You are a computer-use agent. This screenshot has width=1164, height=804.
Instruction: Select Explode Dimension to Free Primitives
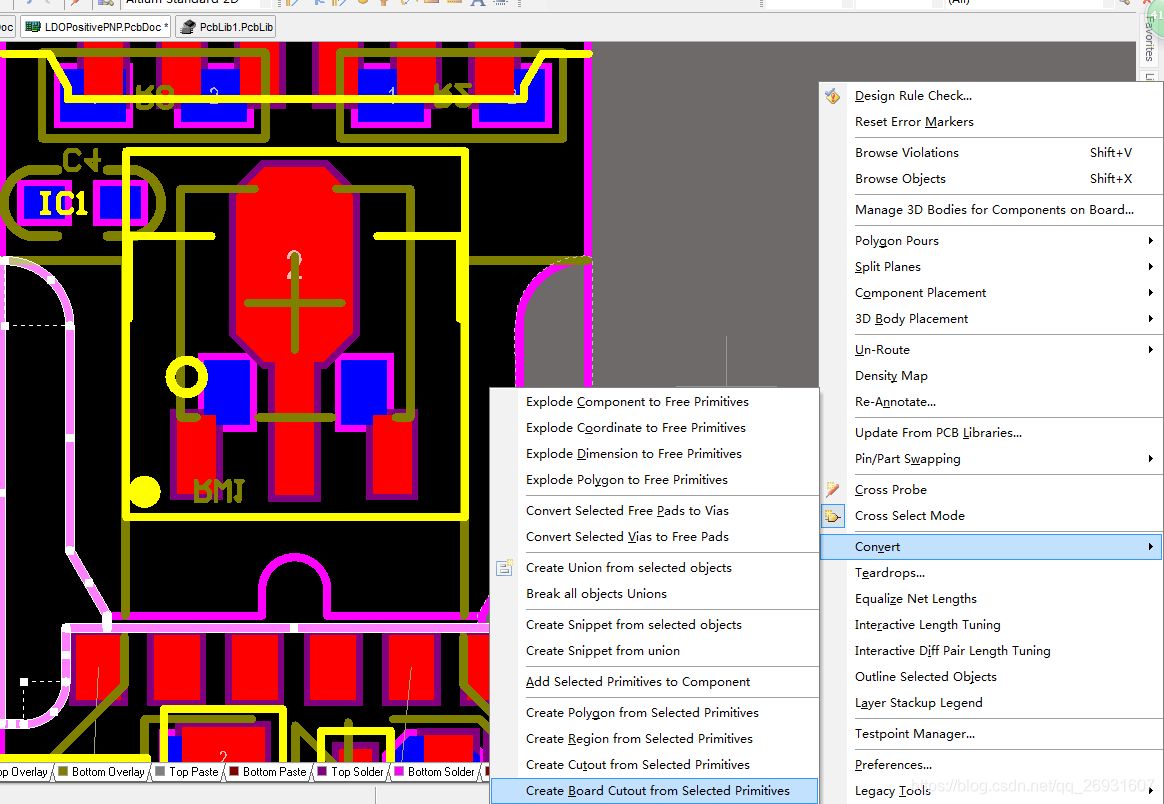(x=654, y=454)
